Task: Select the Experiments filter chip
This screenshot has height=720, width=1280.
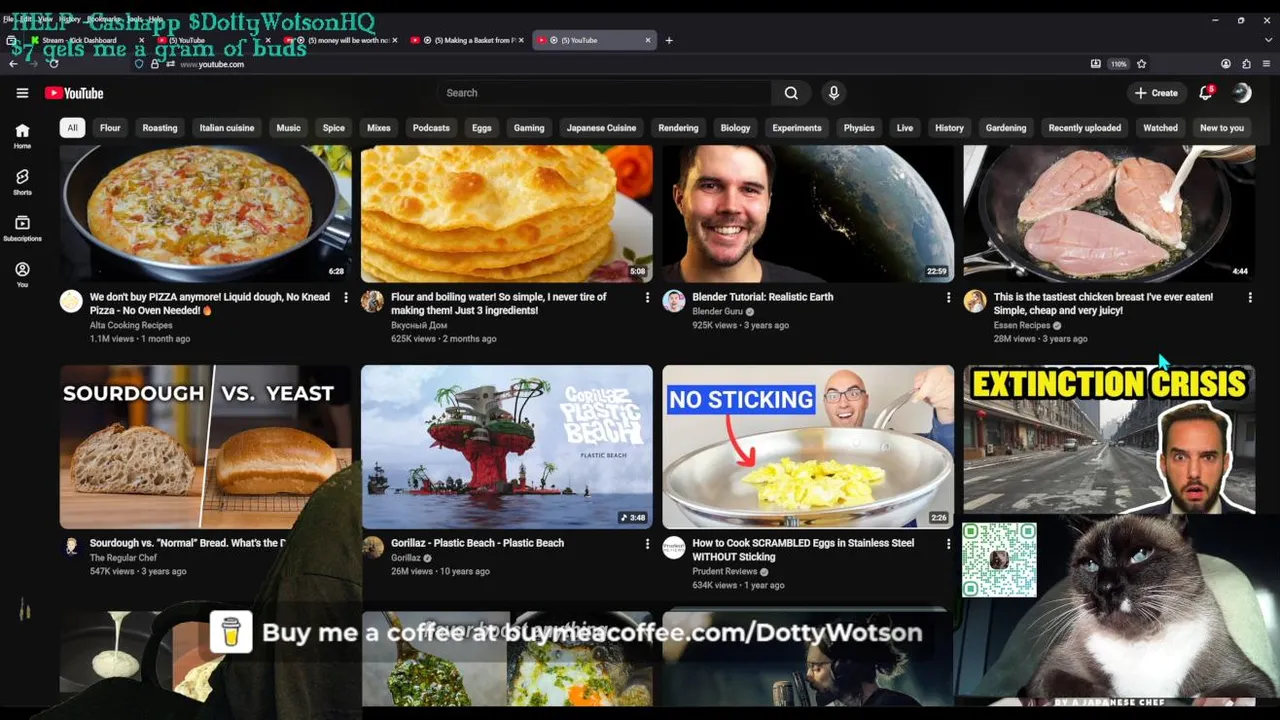Action: click(797, 128)
